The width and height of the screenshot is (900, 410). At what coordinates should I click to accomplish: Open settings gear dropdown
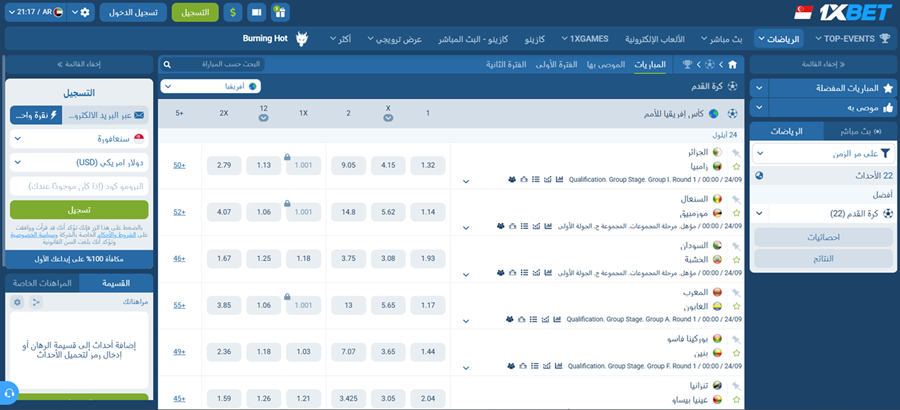coord(81,12)
